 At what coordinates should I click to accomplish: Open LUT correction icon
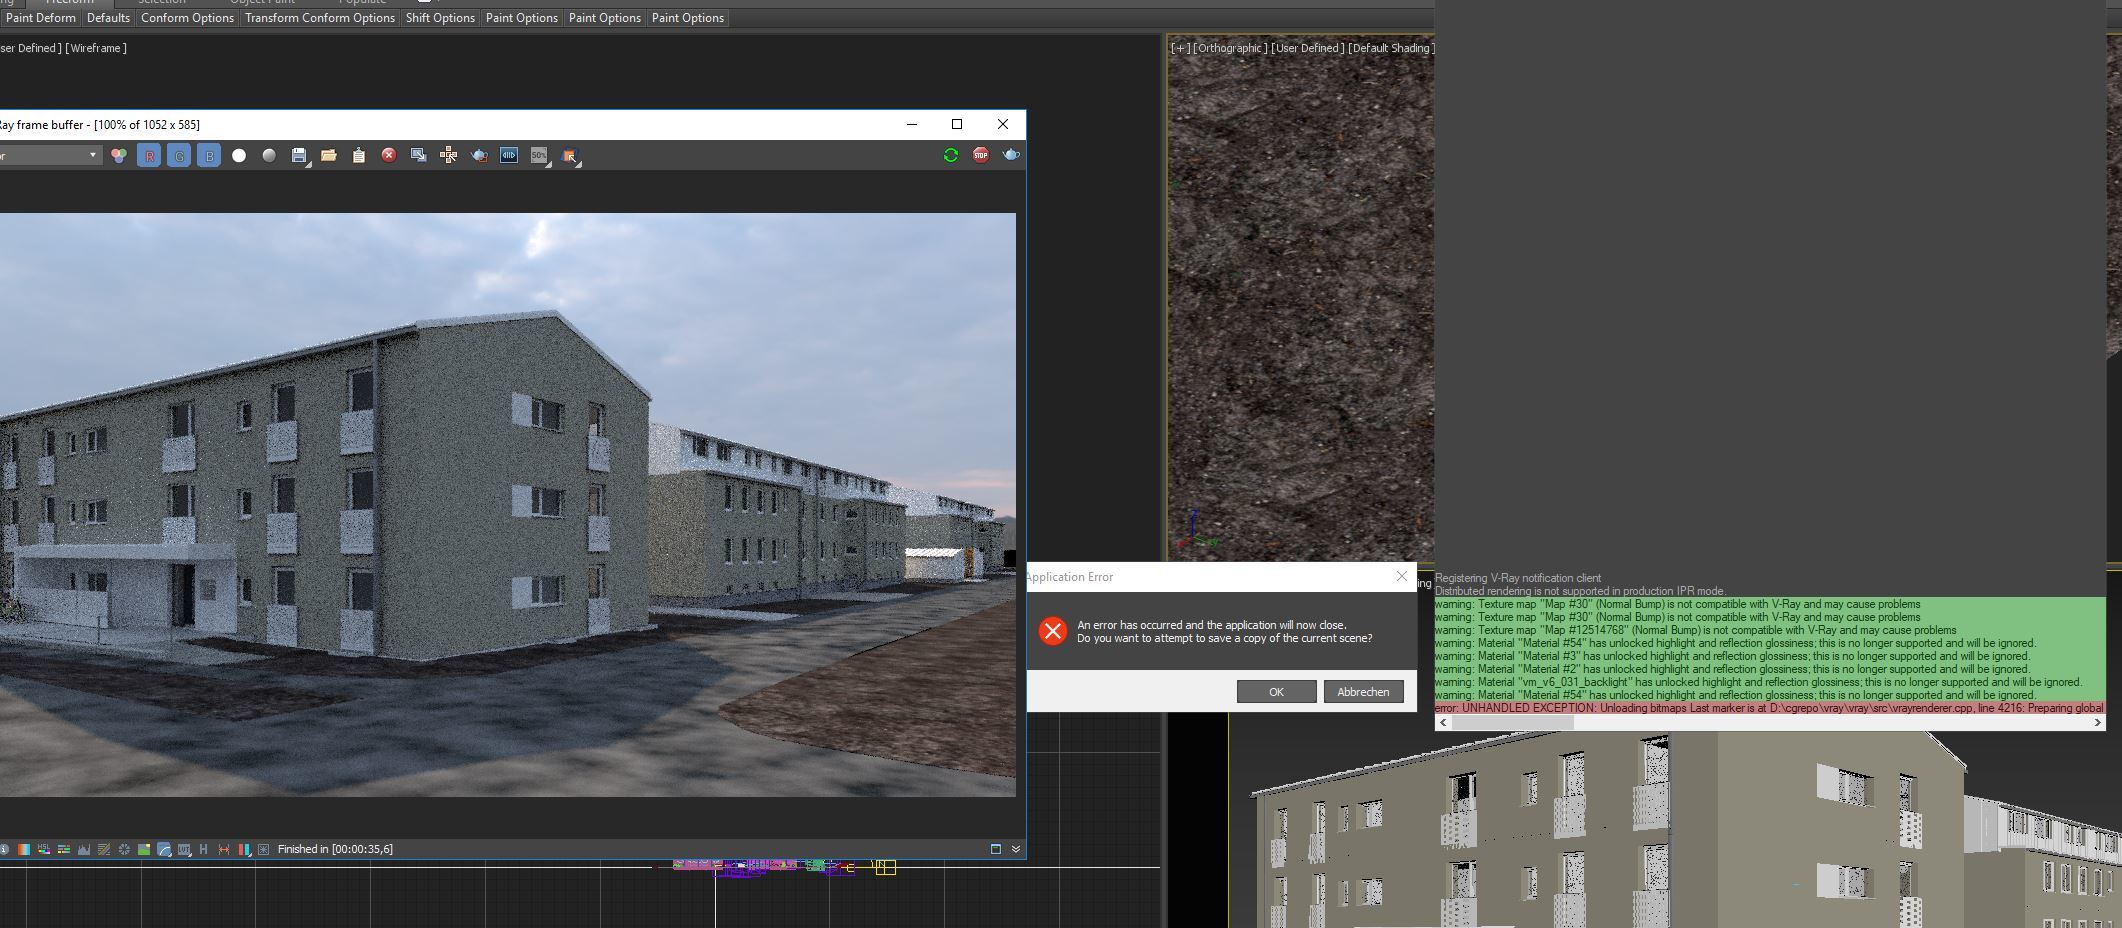[x=184, y=849]
